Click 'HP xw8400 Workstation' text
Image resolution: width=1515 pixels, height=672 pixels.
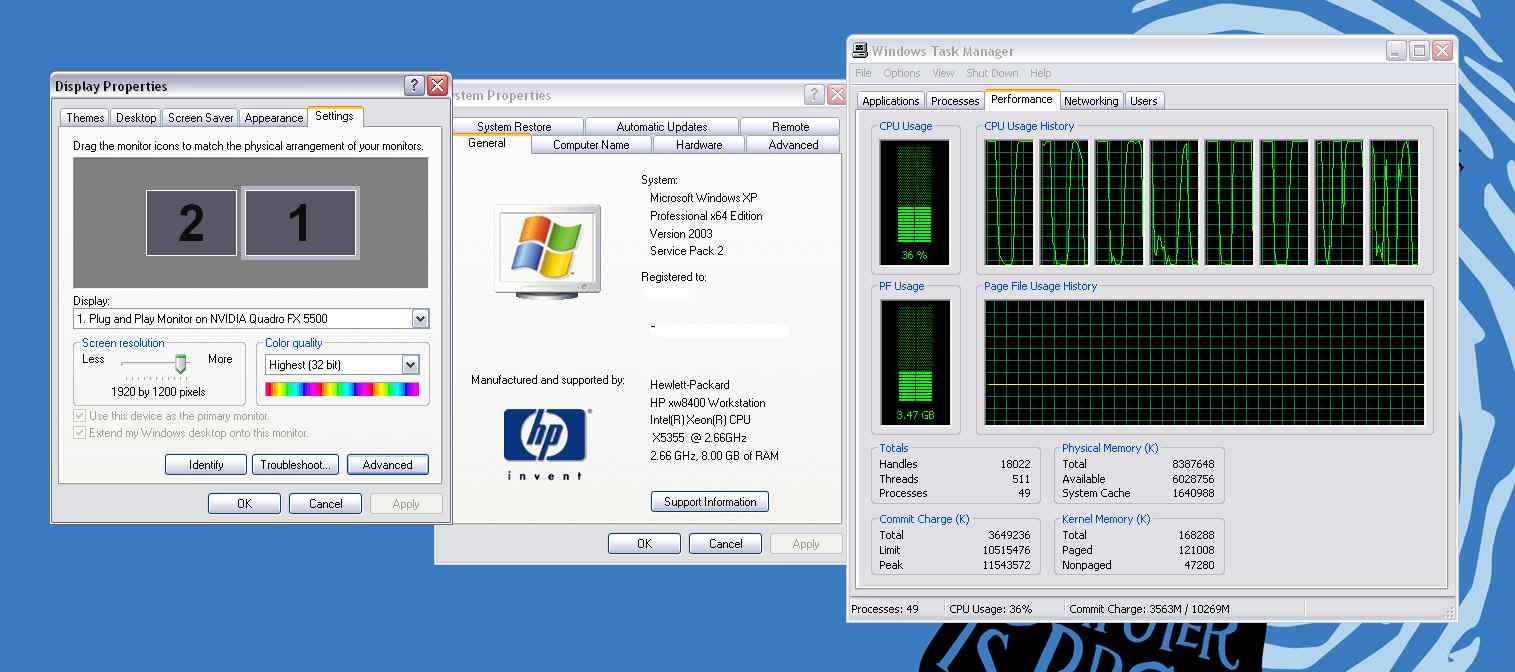[x=707, y=402]
